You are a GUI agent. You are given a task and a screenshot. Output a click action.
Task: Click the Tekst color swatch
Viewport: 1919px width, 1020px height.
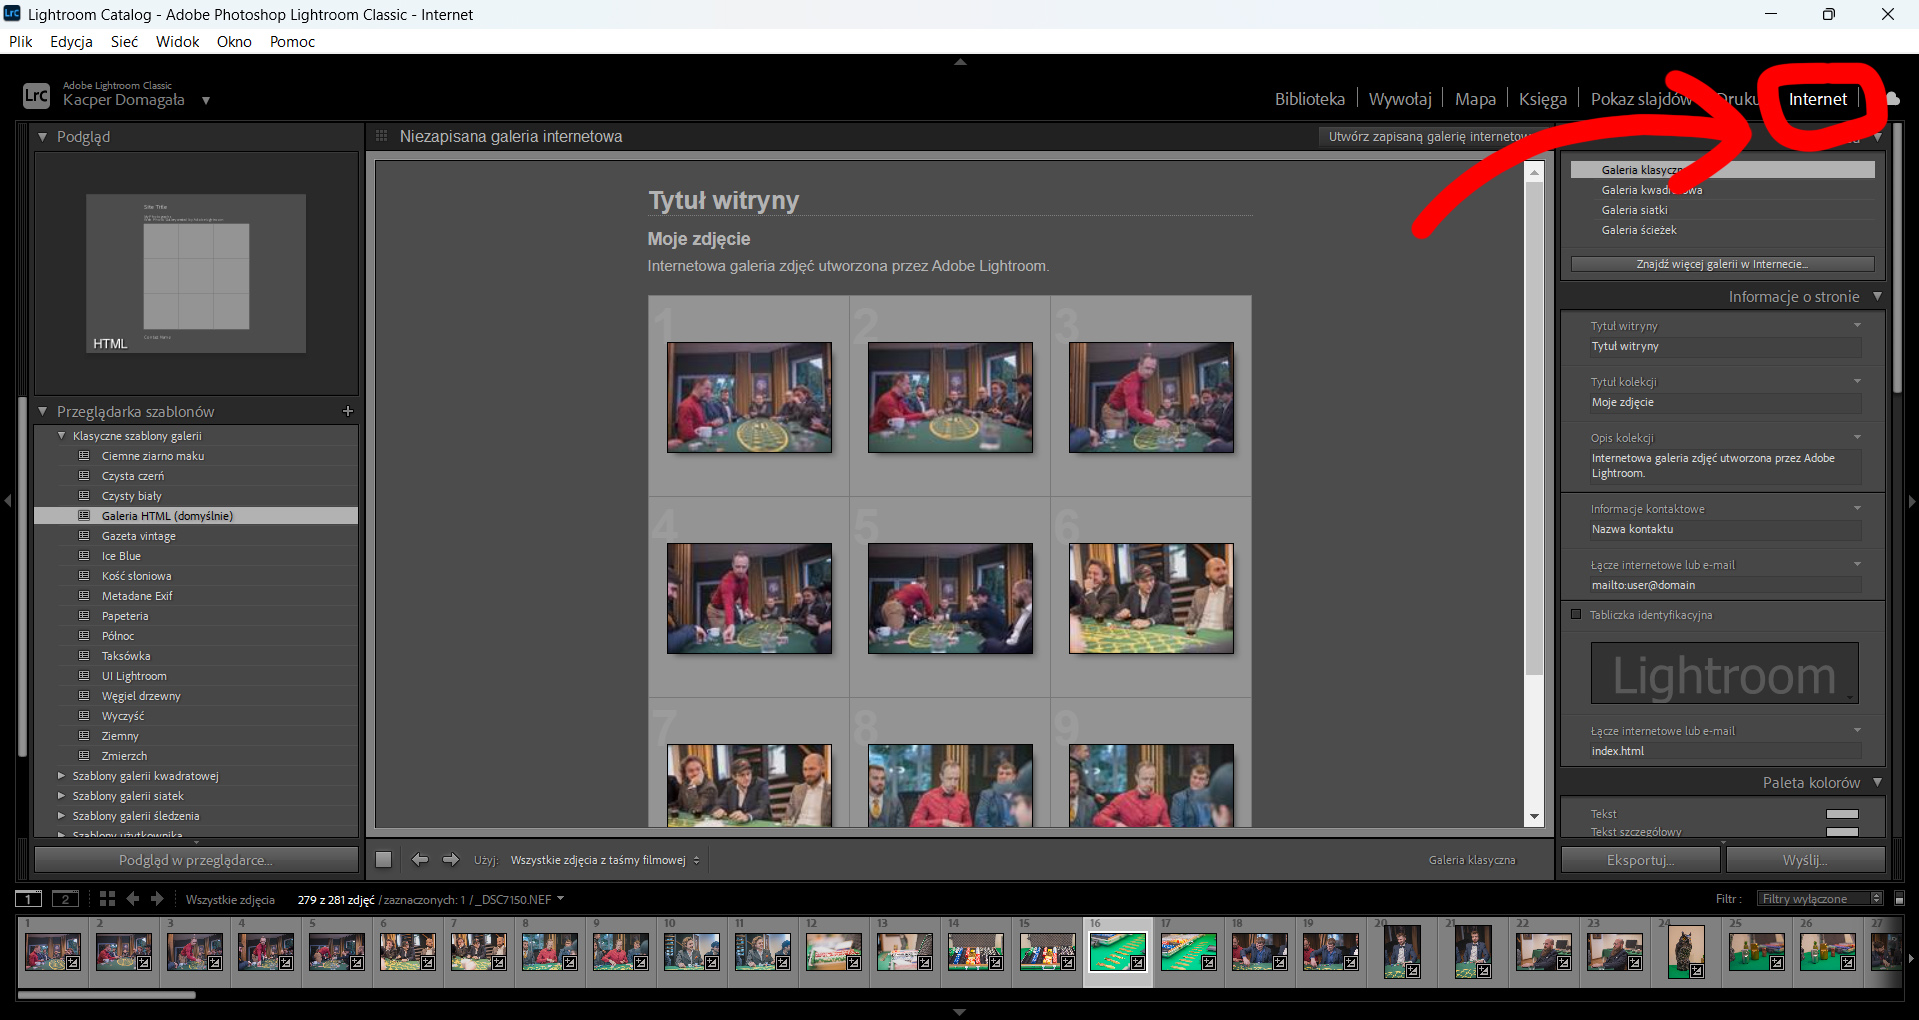coord(1842,814)
